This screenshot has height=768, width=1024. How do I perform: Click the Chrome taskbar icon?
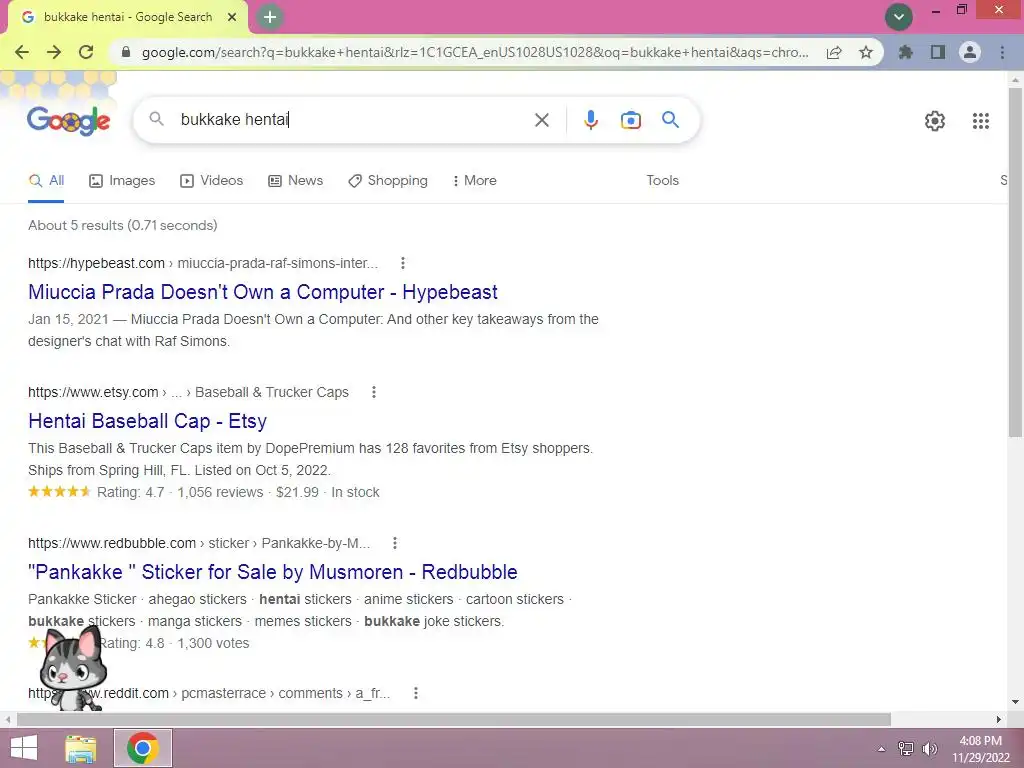click(143, 748)
